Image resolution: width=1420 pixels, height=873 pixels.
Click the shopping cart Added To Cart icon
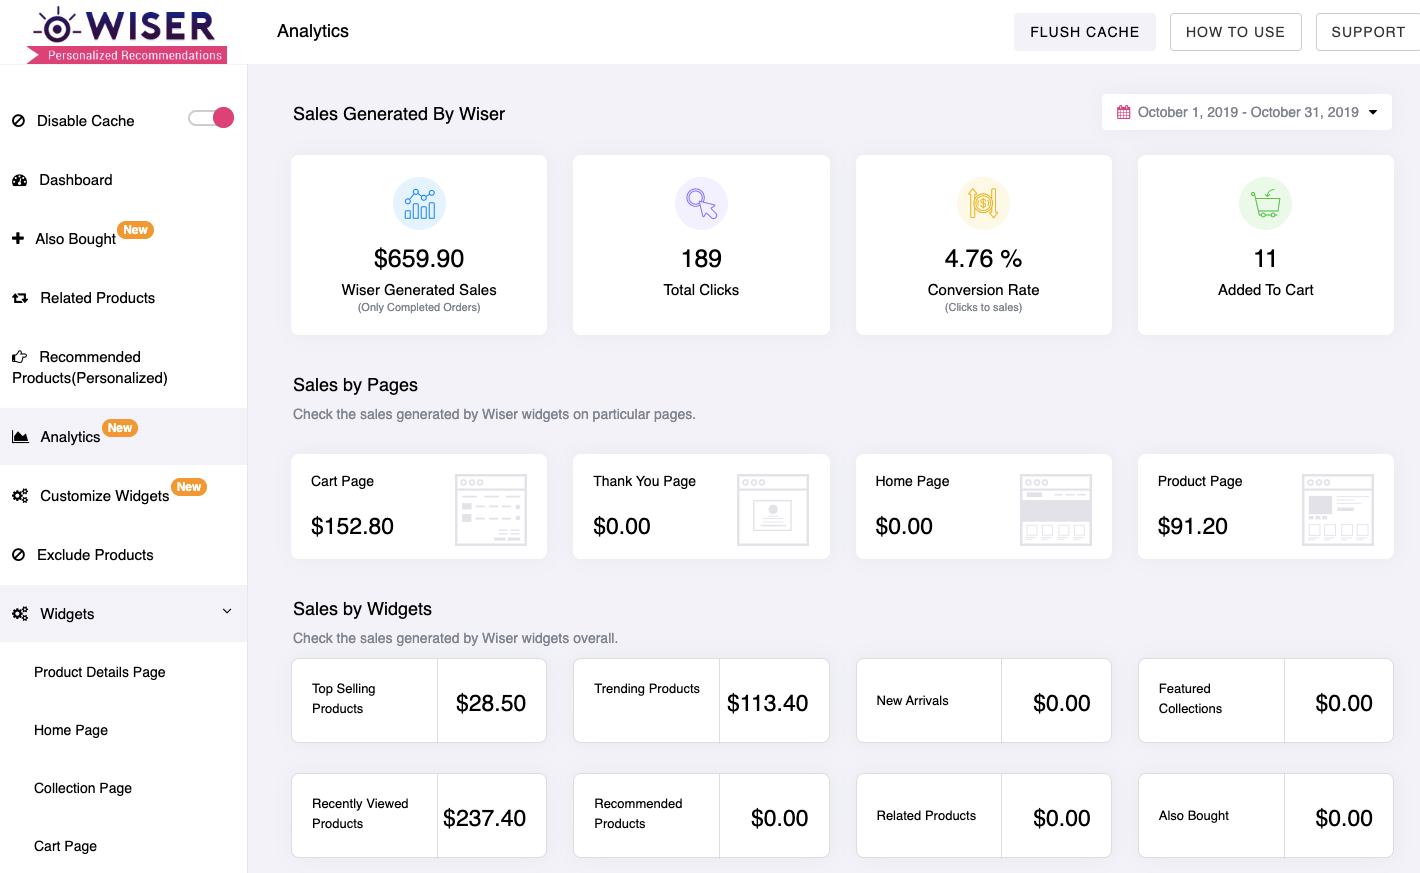[x=1266, y=204]
